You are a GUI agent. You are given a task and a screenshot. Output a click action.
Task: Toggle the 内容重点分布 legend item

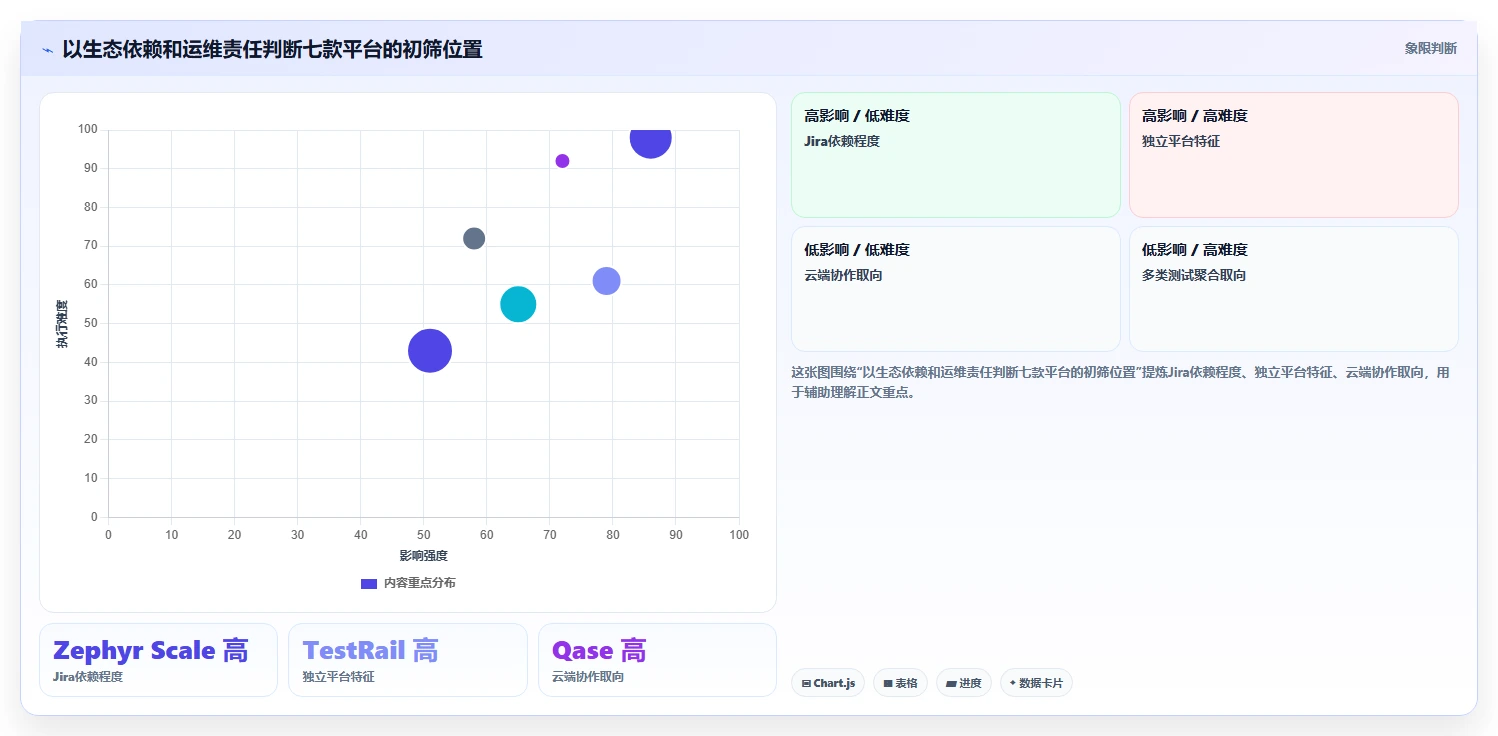click(408, 583)
